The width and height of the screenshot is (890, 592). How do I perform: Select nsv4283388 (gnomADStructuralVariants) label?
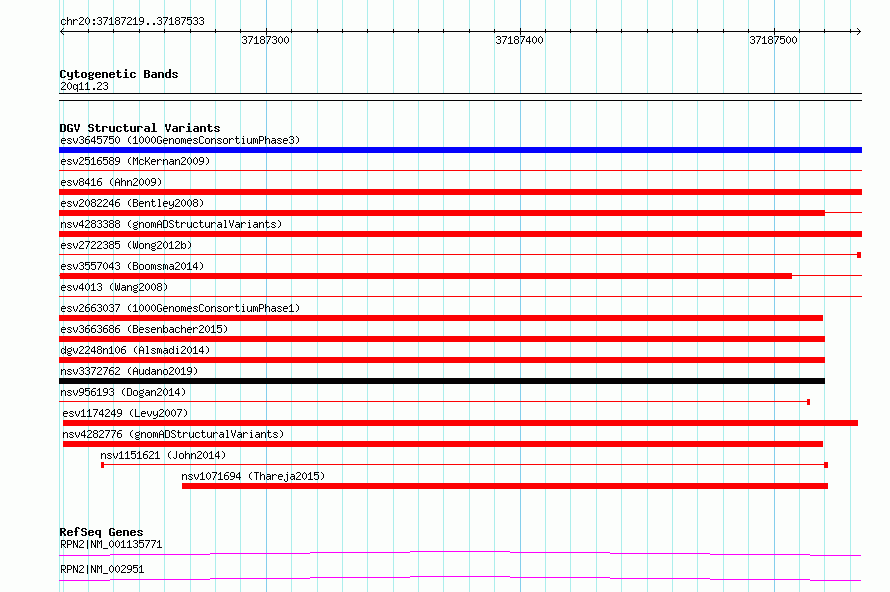click(171, 224)
